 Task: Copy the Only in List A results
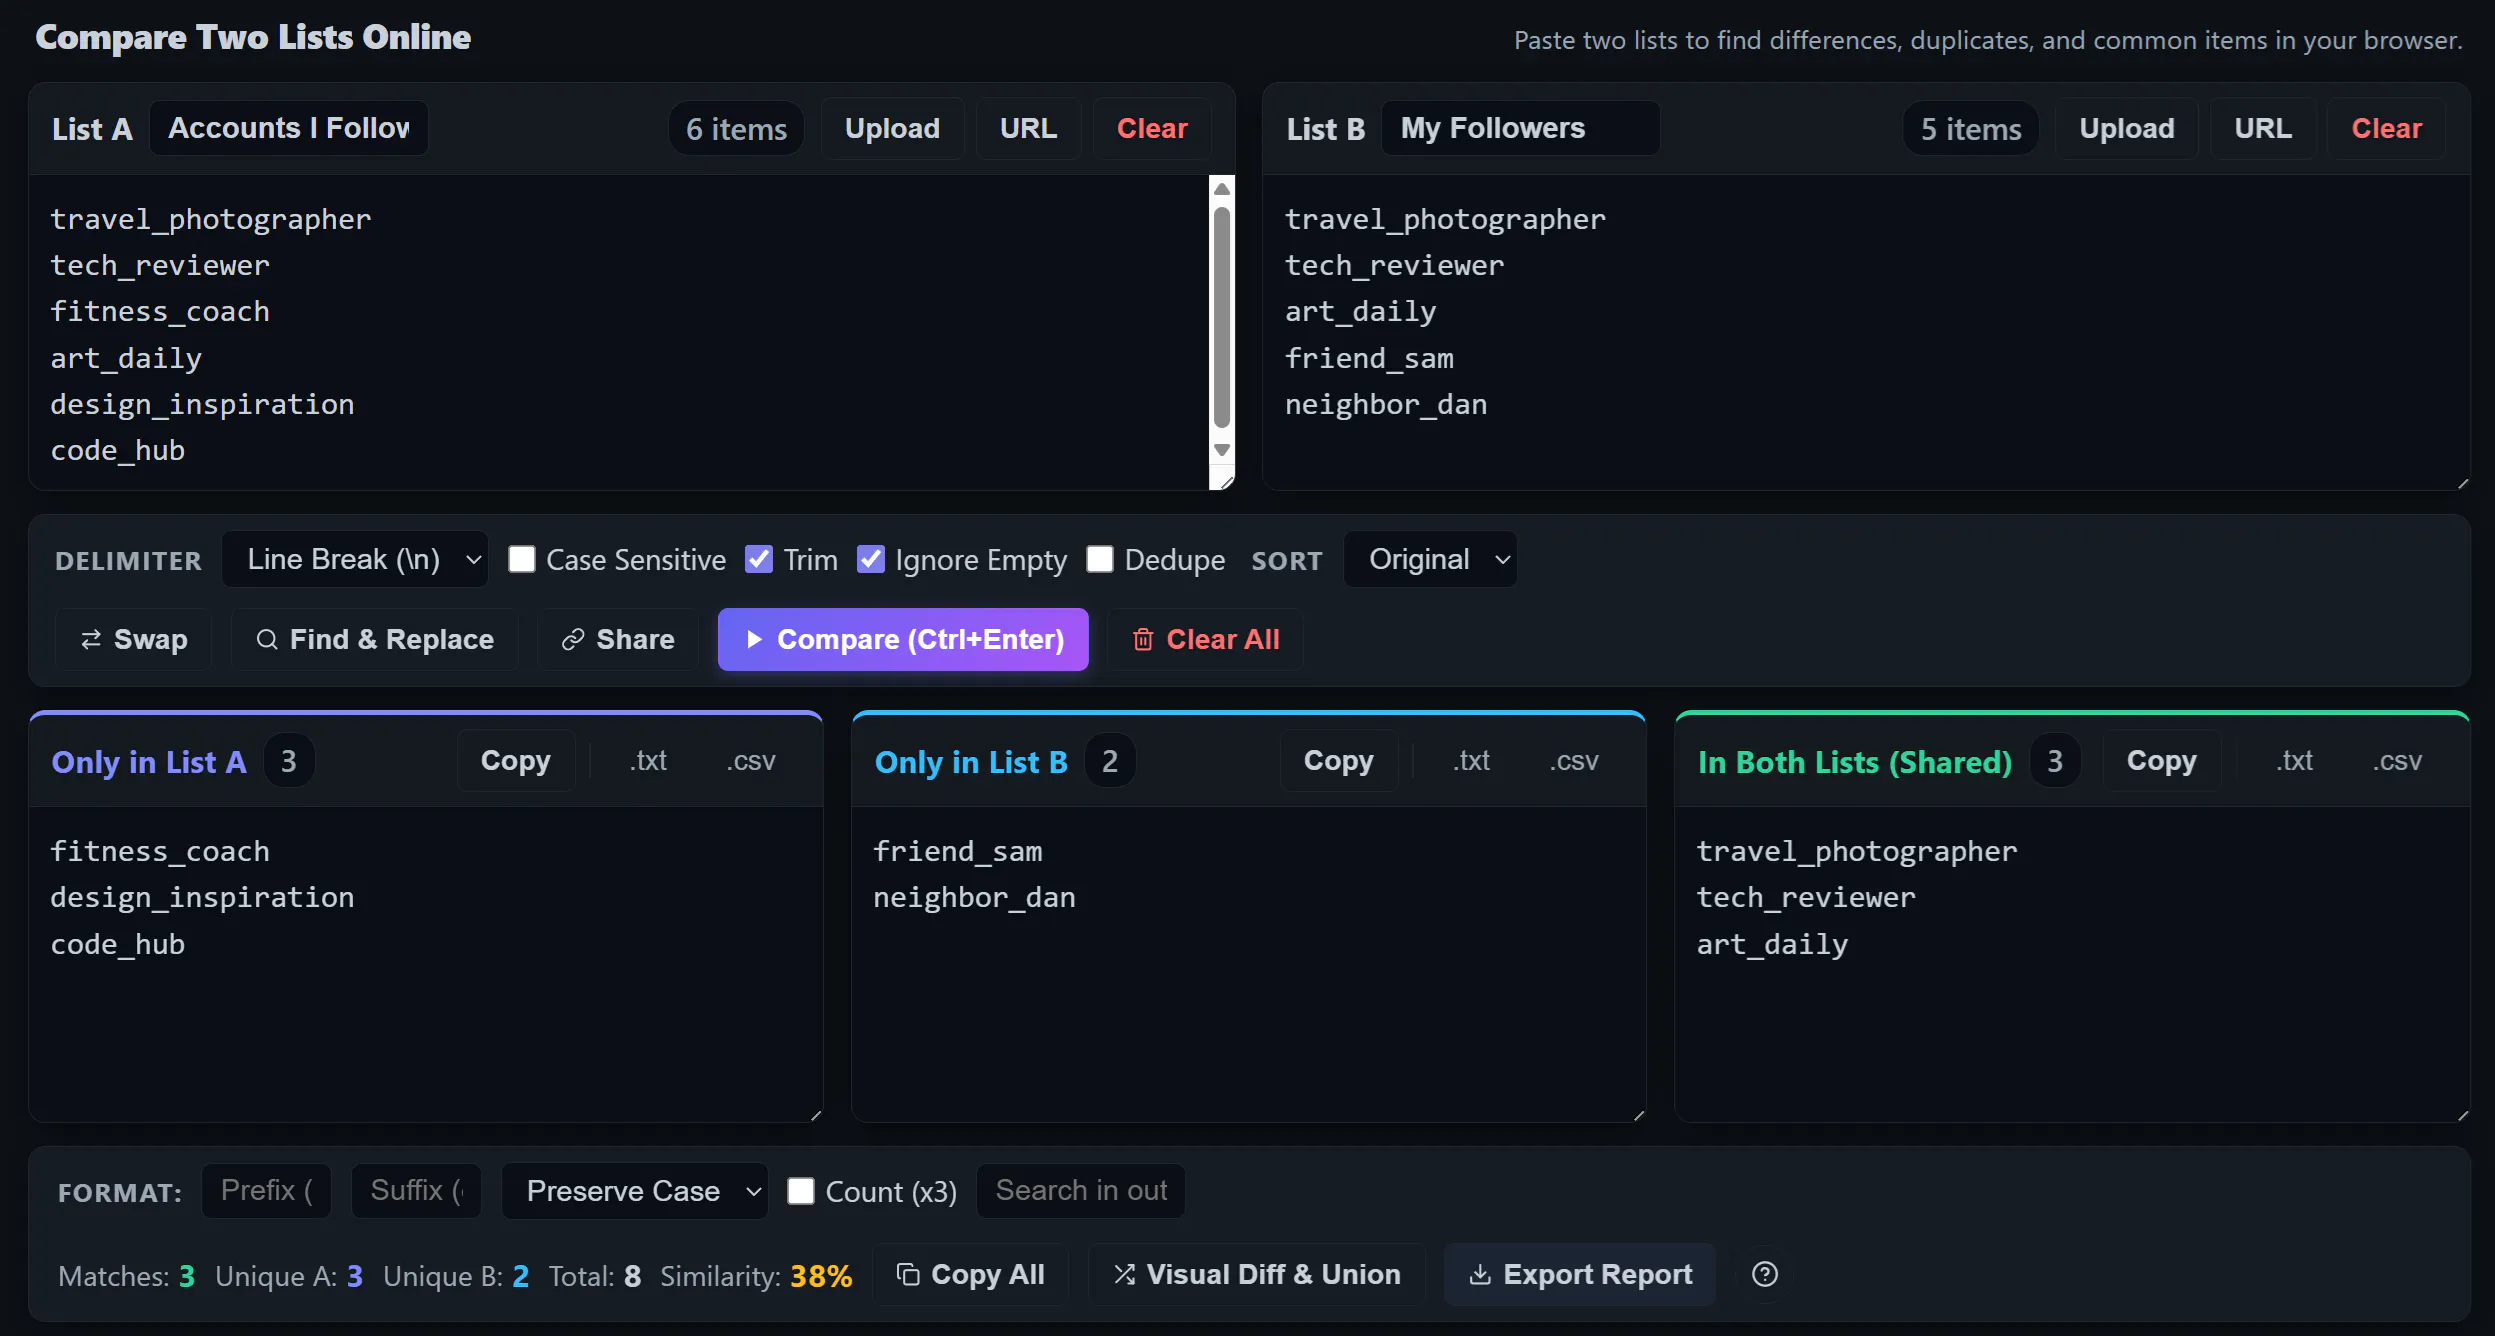tap(516, 761)
